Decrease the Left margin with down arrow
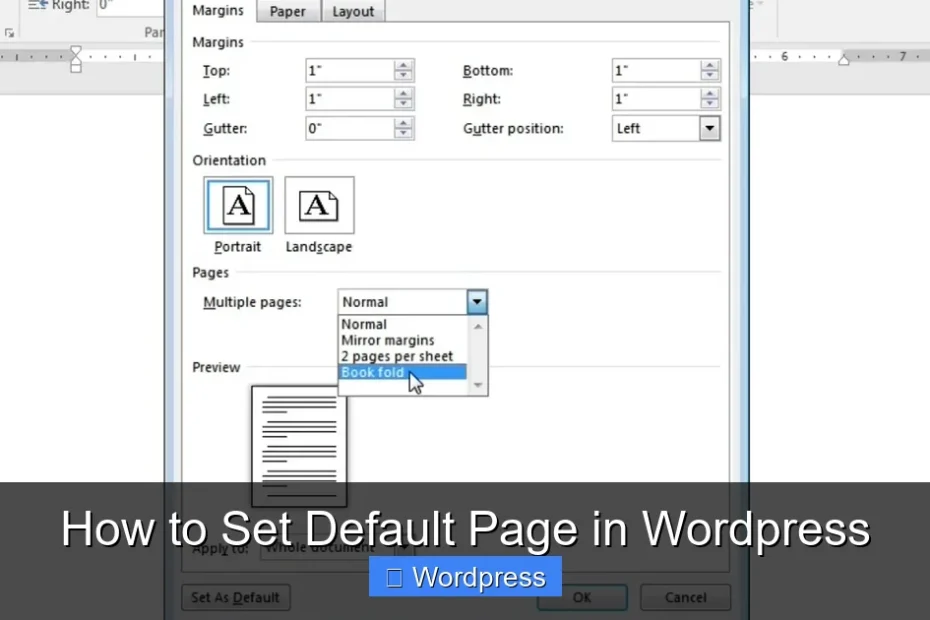930x620 pixels. coord(403,104)
